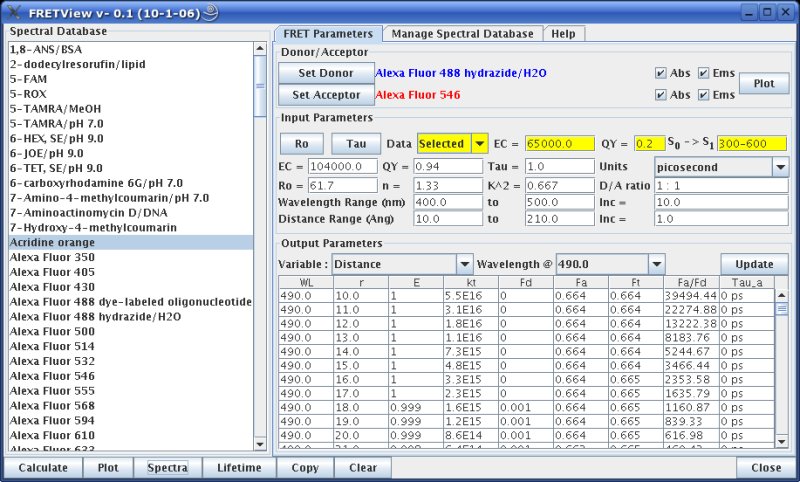800x482 pixels.
Task: Toggle donor Abs checkbox
Action: (x=660, y=74)
